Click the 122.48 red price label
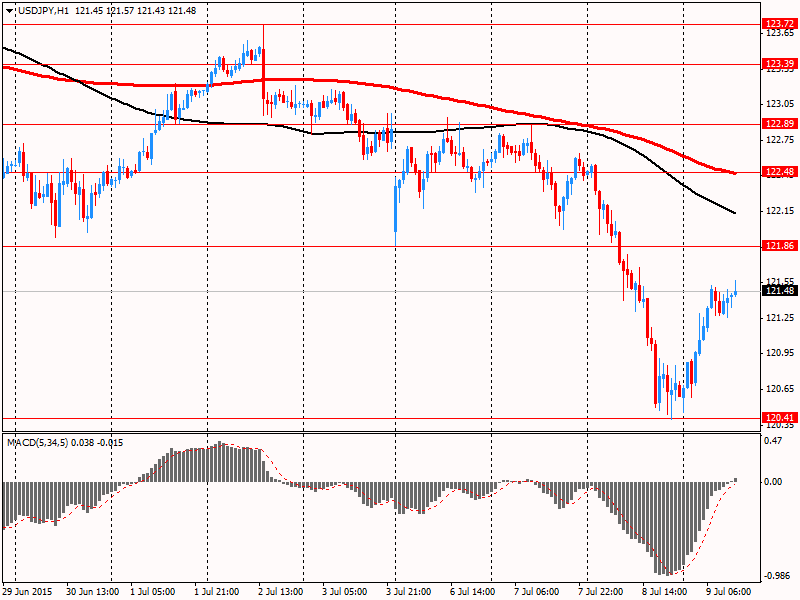 click(x=780, y=172)
